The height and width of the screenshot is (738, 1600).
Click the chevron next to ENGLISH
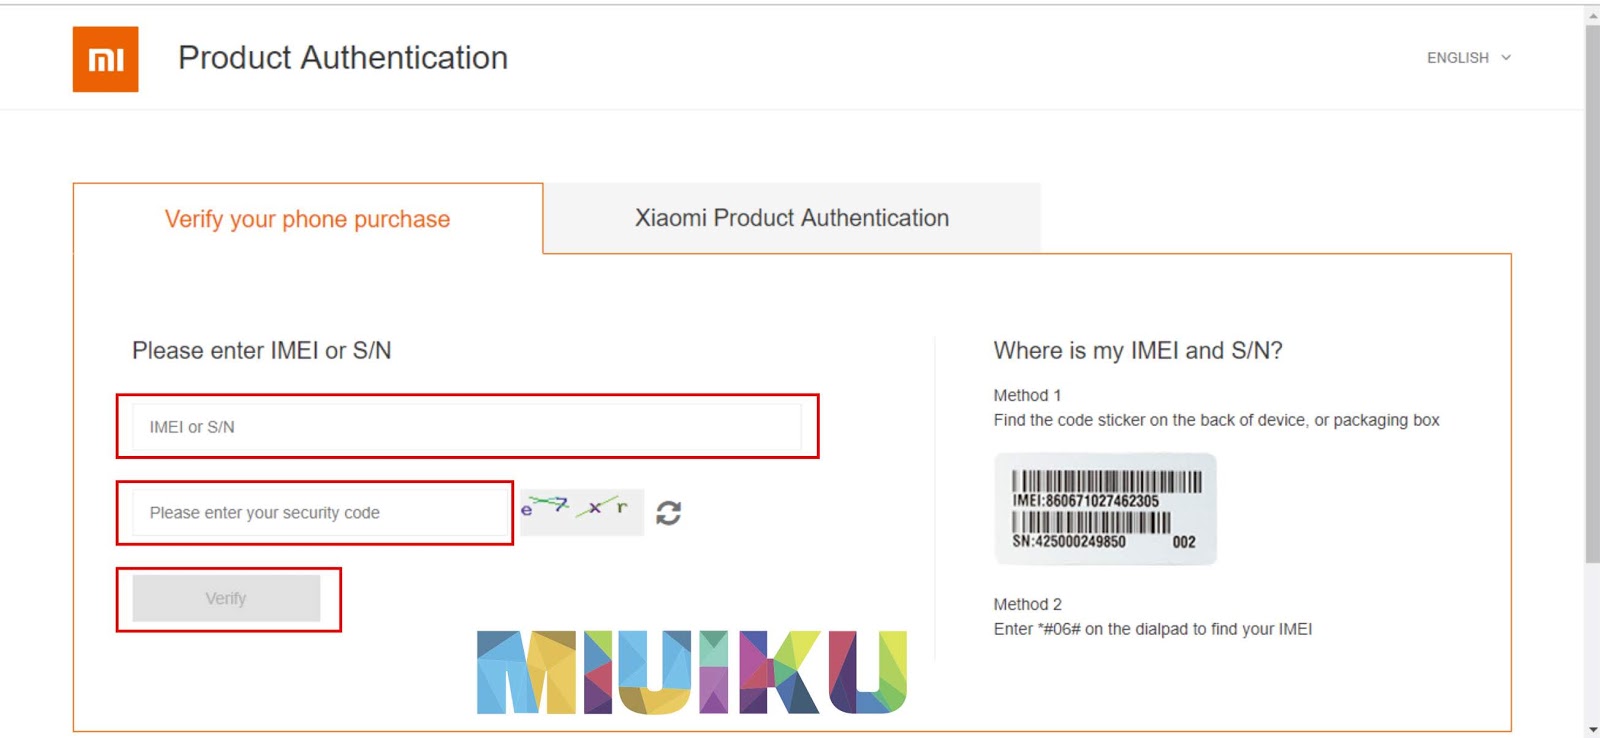(x=1505, y=58)
